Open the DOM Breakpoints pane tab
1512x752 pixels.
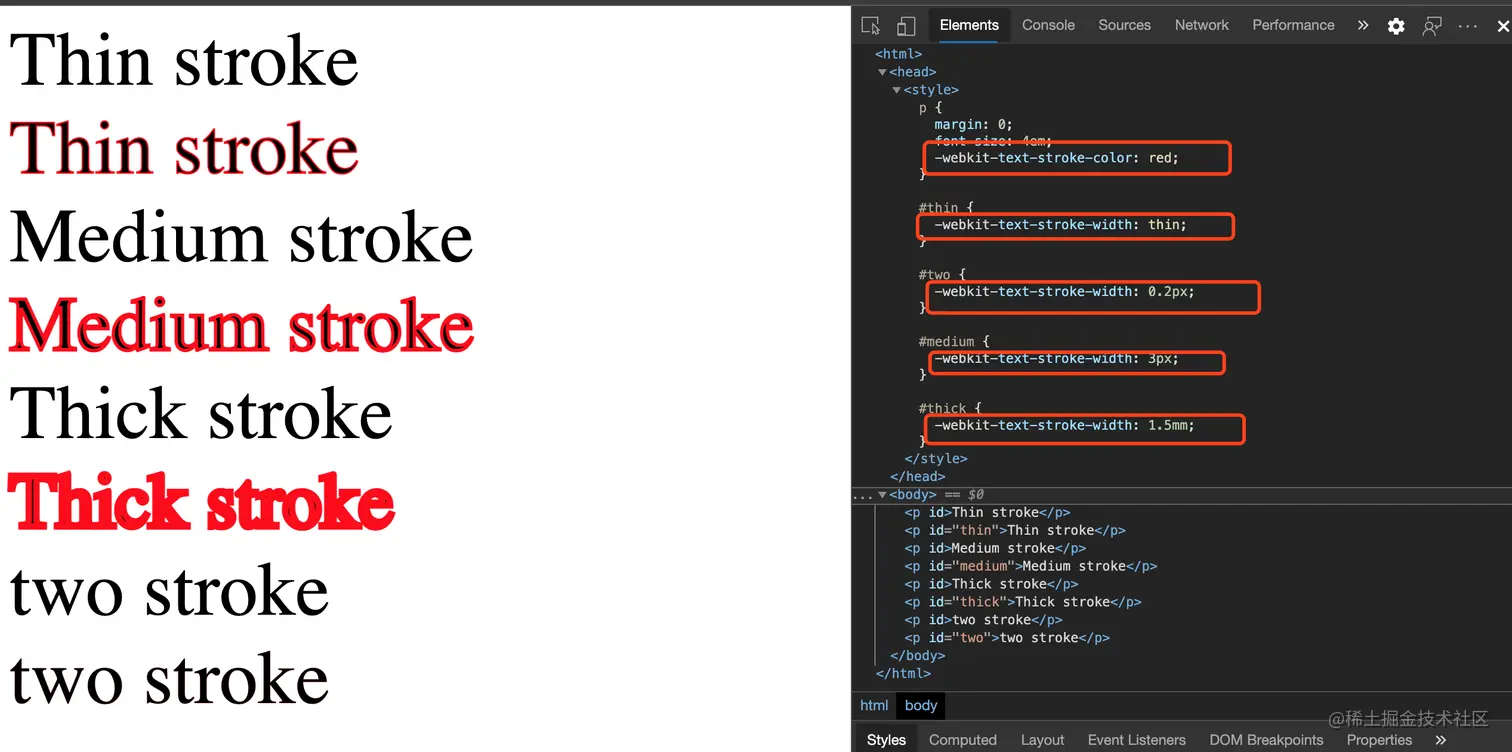(1266, 740)
